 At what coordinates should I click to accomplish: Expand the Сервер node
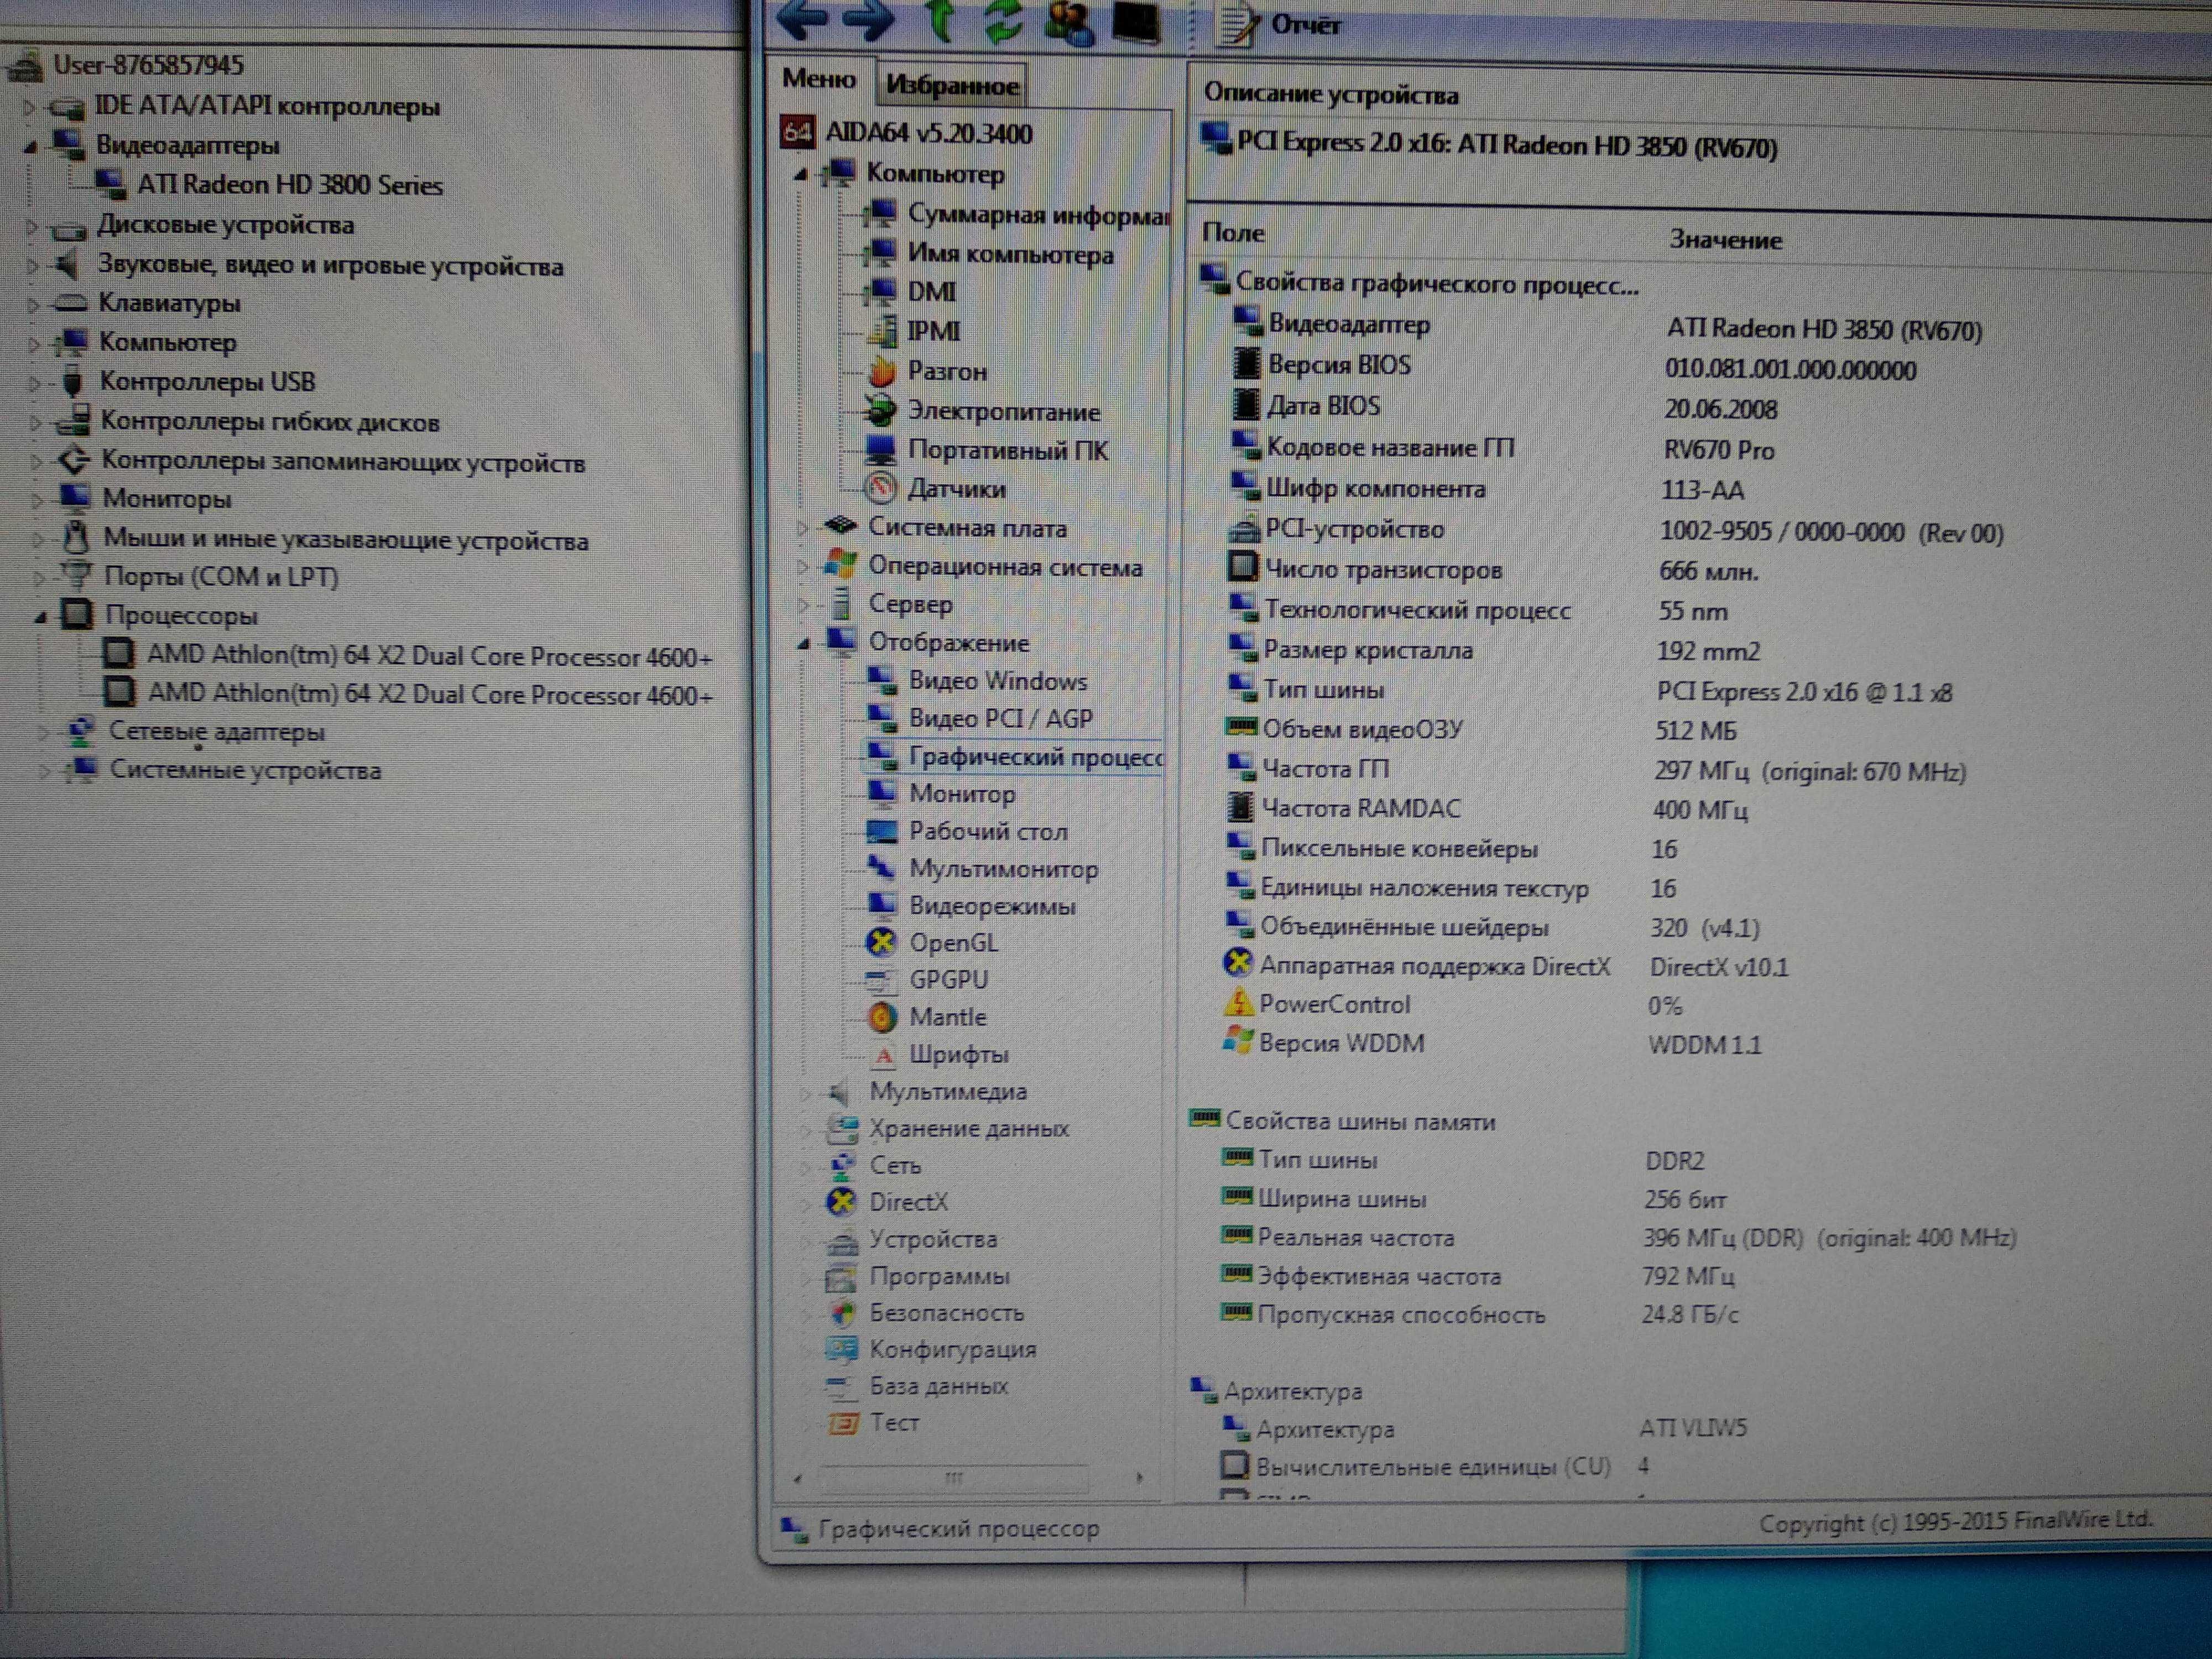(x=803, y=604)
